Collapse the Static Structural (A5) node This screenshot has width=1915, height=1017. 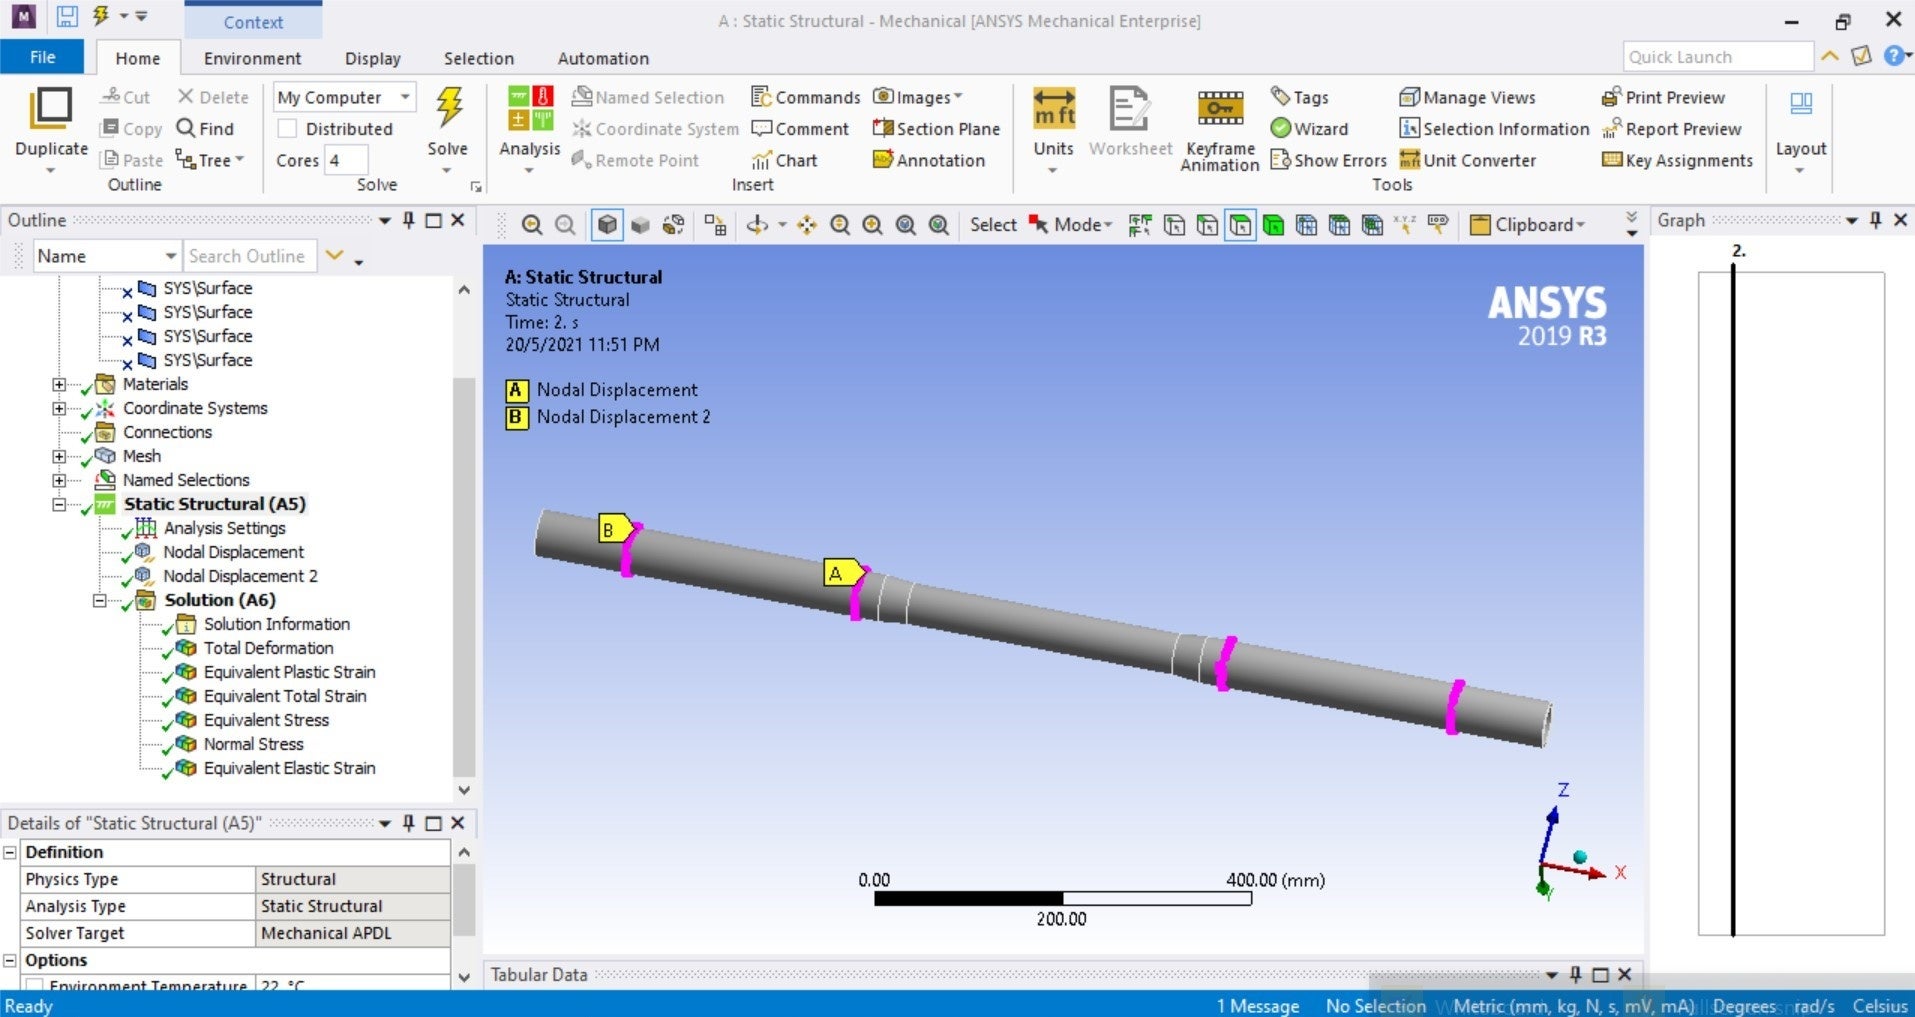pos(59,504)
